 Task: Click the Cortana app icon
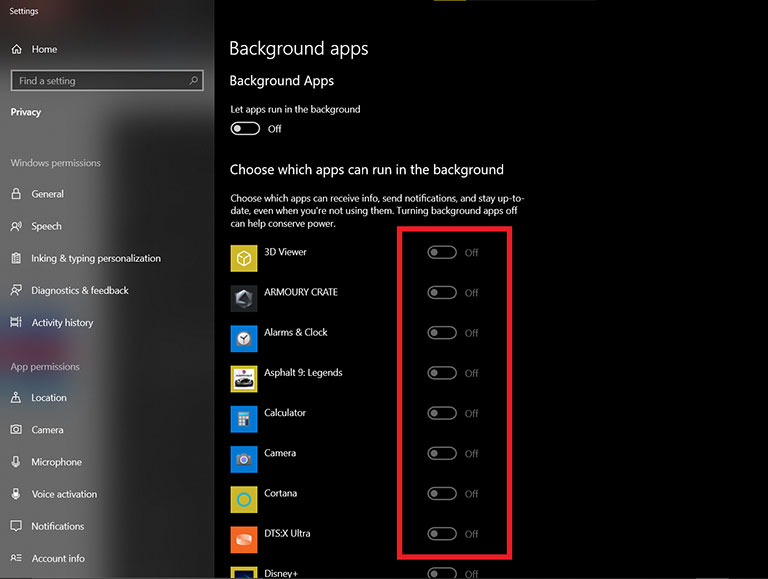click(244, 499)
